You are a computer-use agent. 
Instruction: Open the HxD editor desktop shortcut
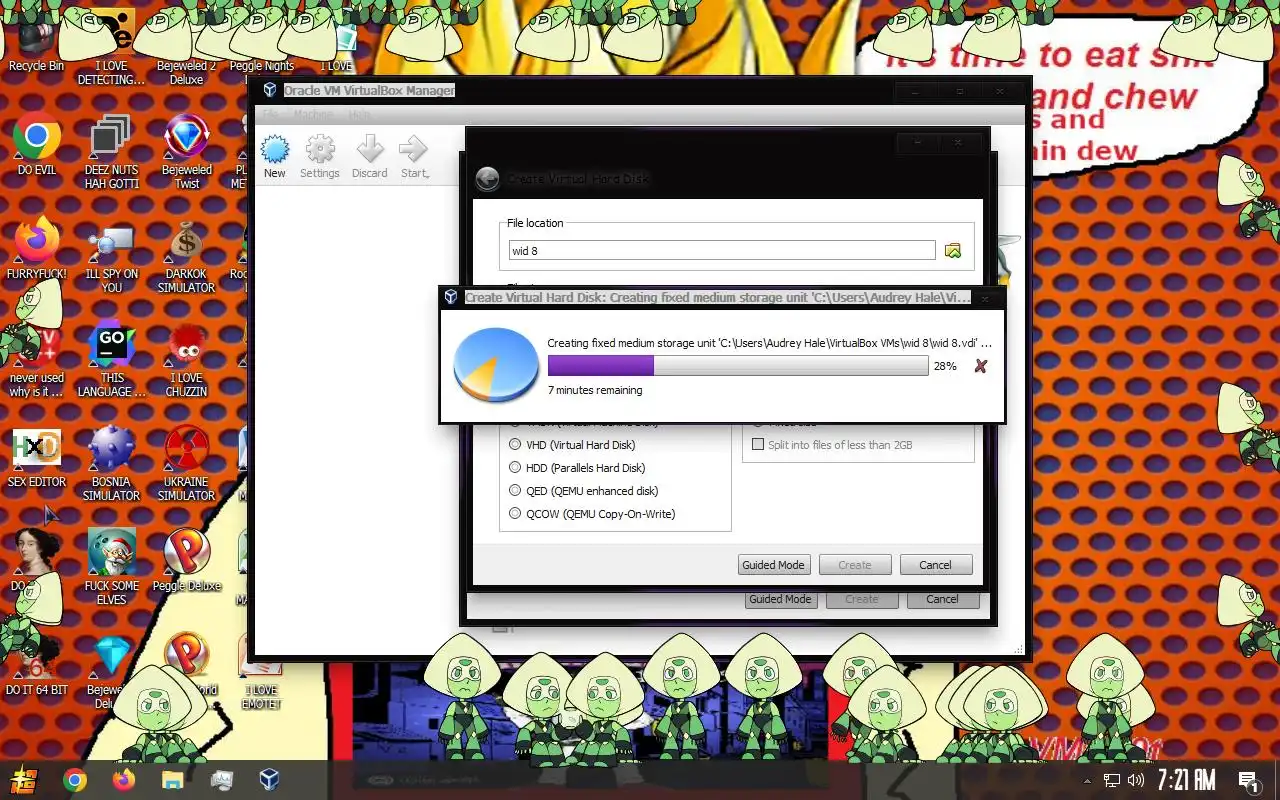click(x=37, y=458)
